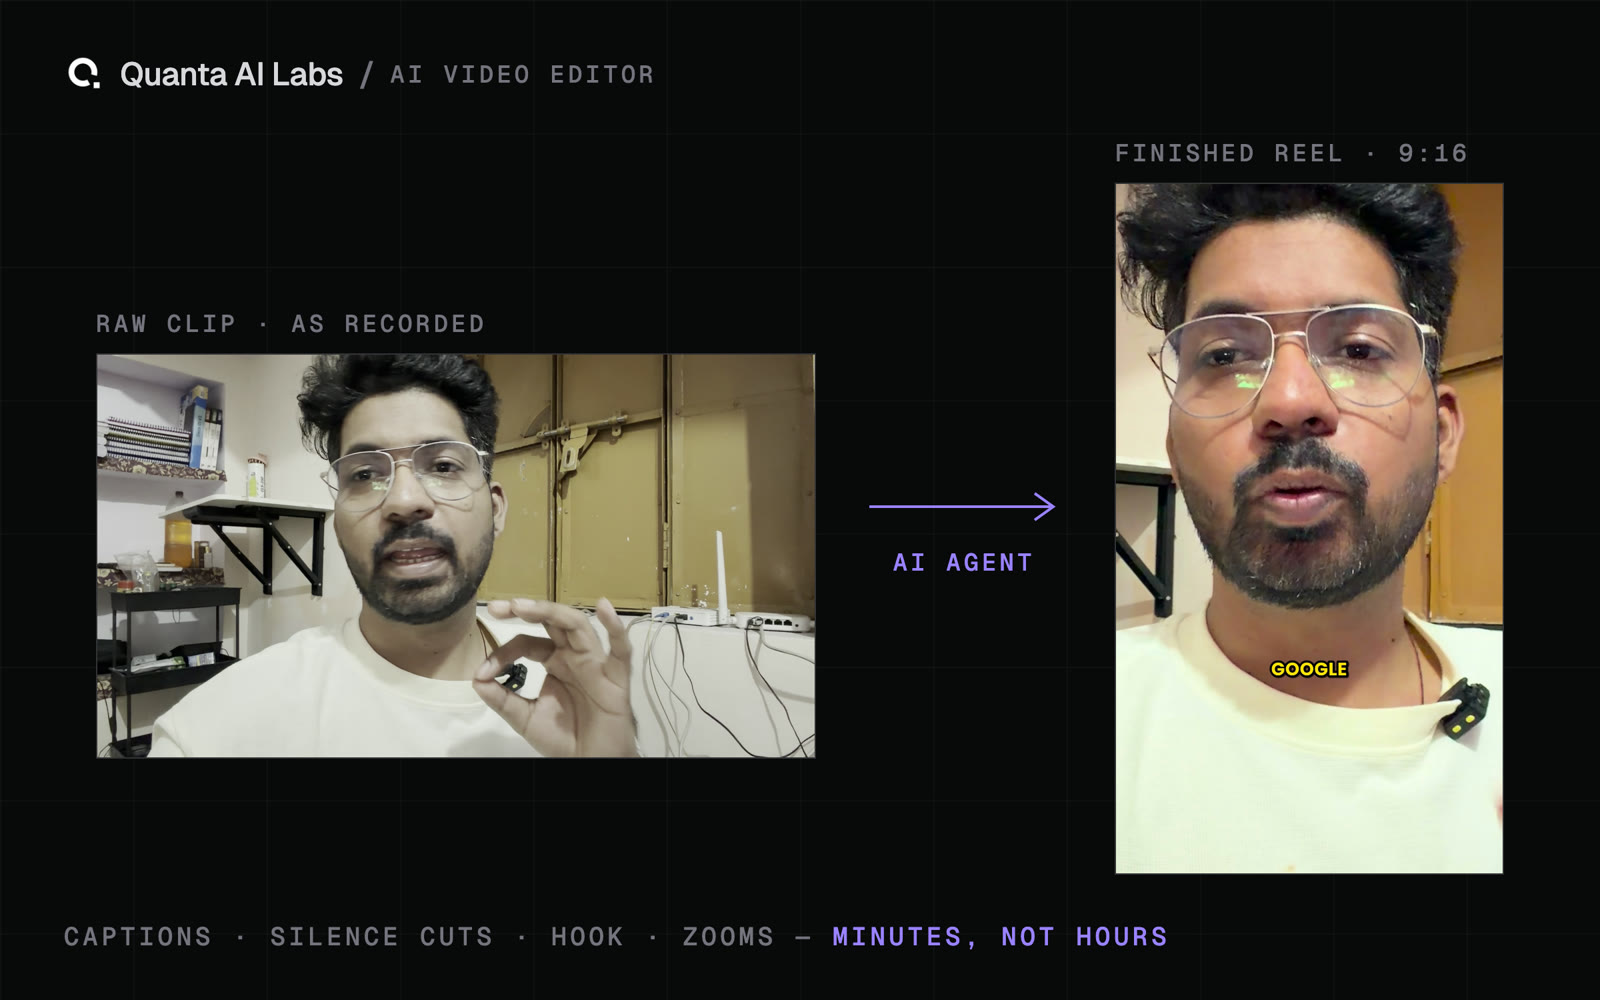1600x1000 pixels.
Task: Click the Quanta AI Labs logo icon
Action: [x=84, y=74]
